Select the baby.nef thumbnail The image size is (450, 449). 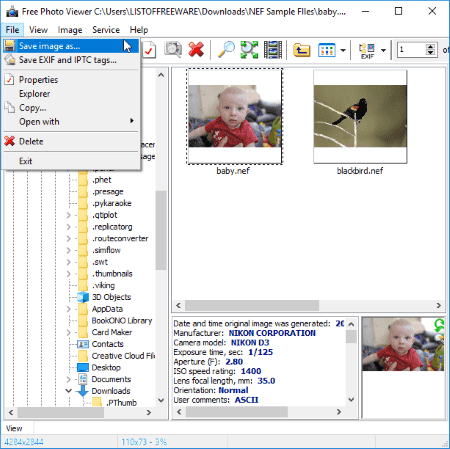234,116
